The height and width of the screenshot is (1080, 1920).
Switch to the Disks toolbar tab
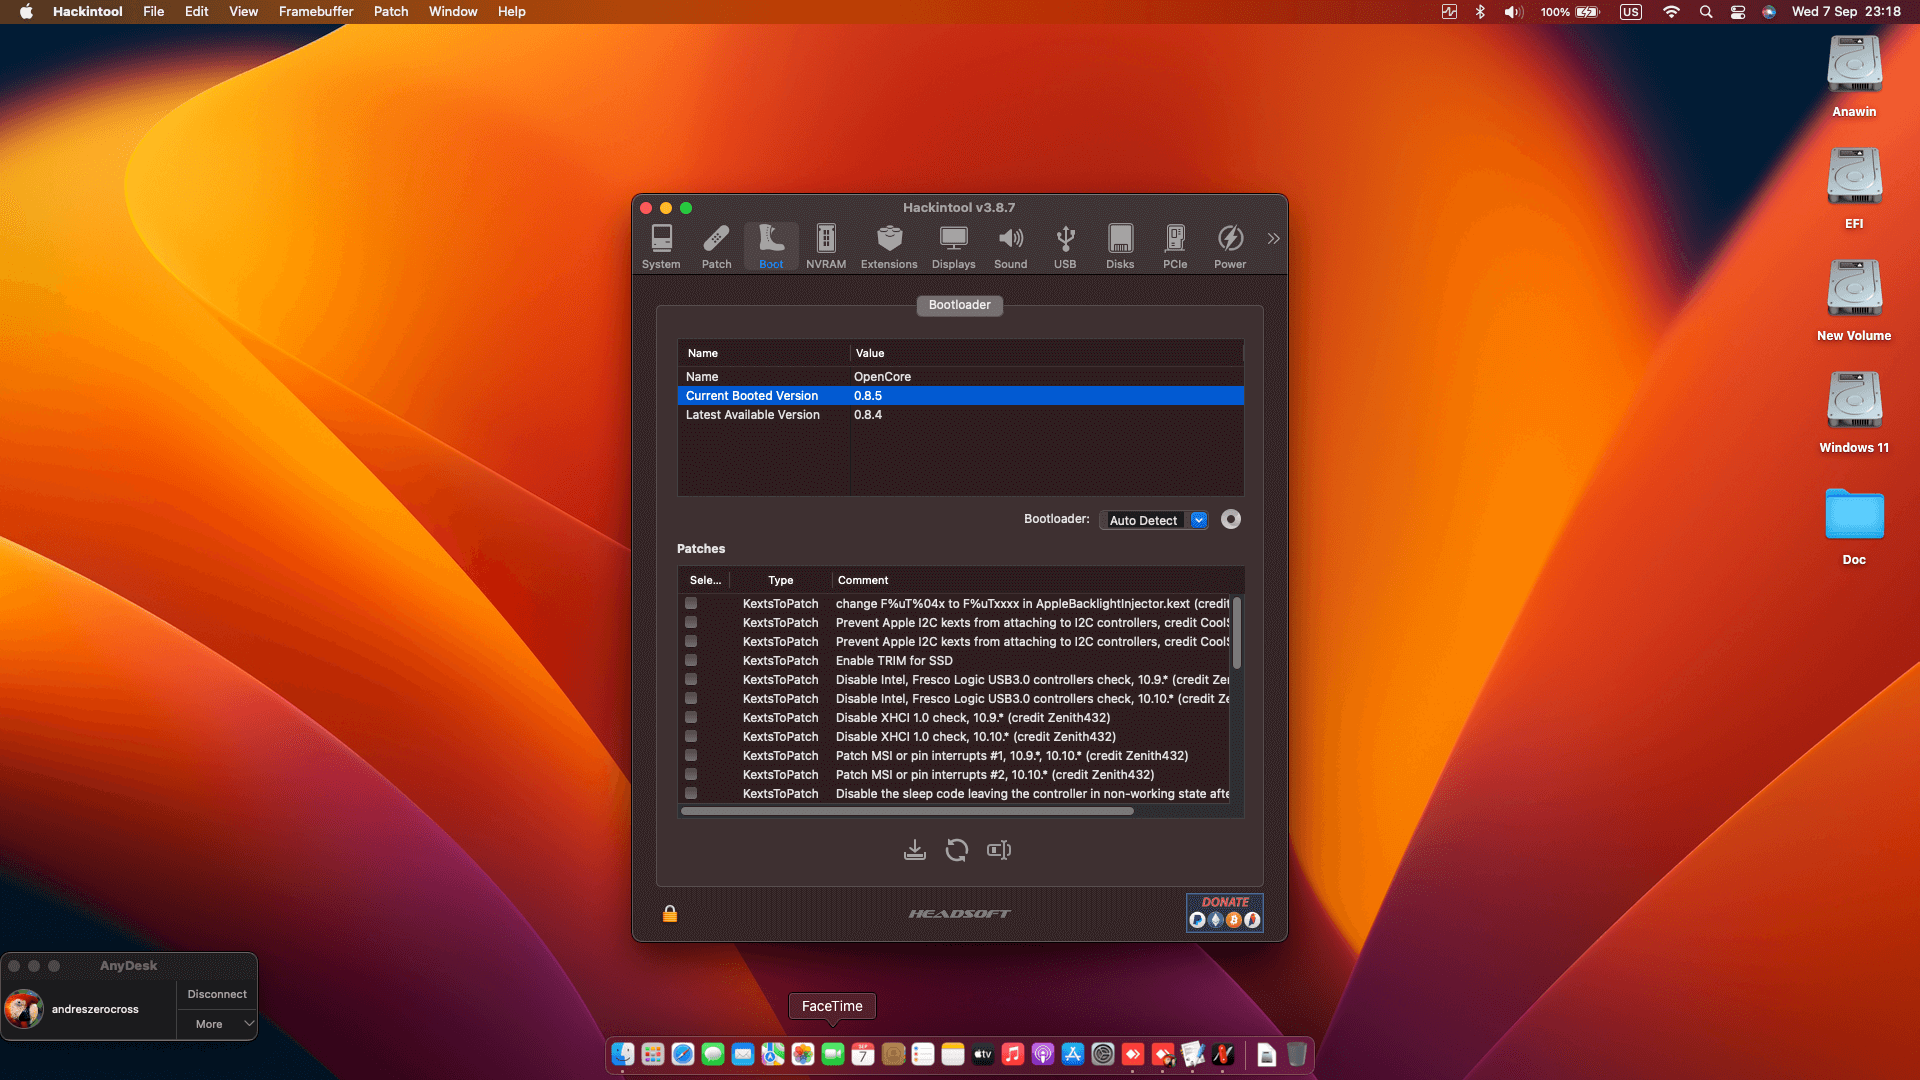[x=1120, y=246]
